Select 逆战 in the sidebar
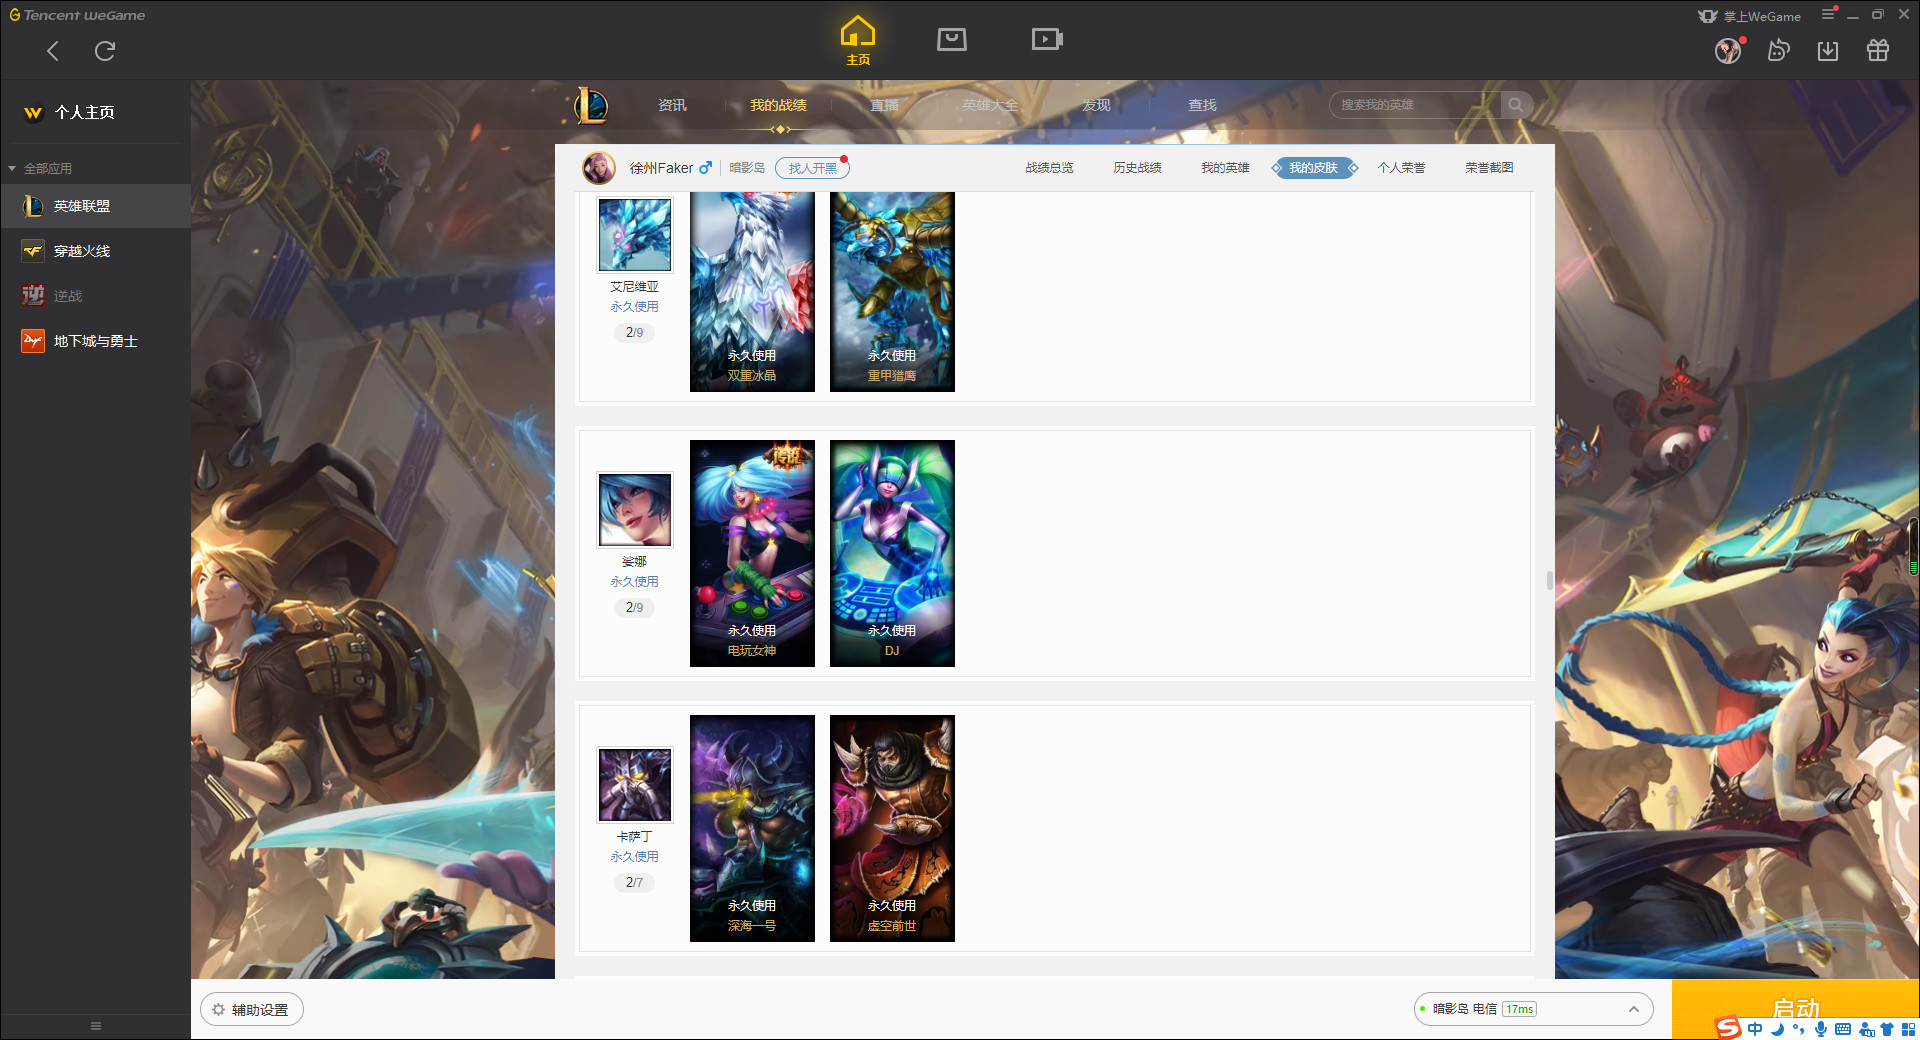This screenshot has width=1920, height=1040. click(x=95, y=296)
